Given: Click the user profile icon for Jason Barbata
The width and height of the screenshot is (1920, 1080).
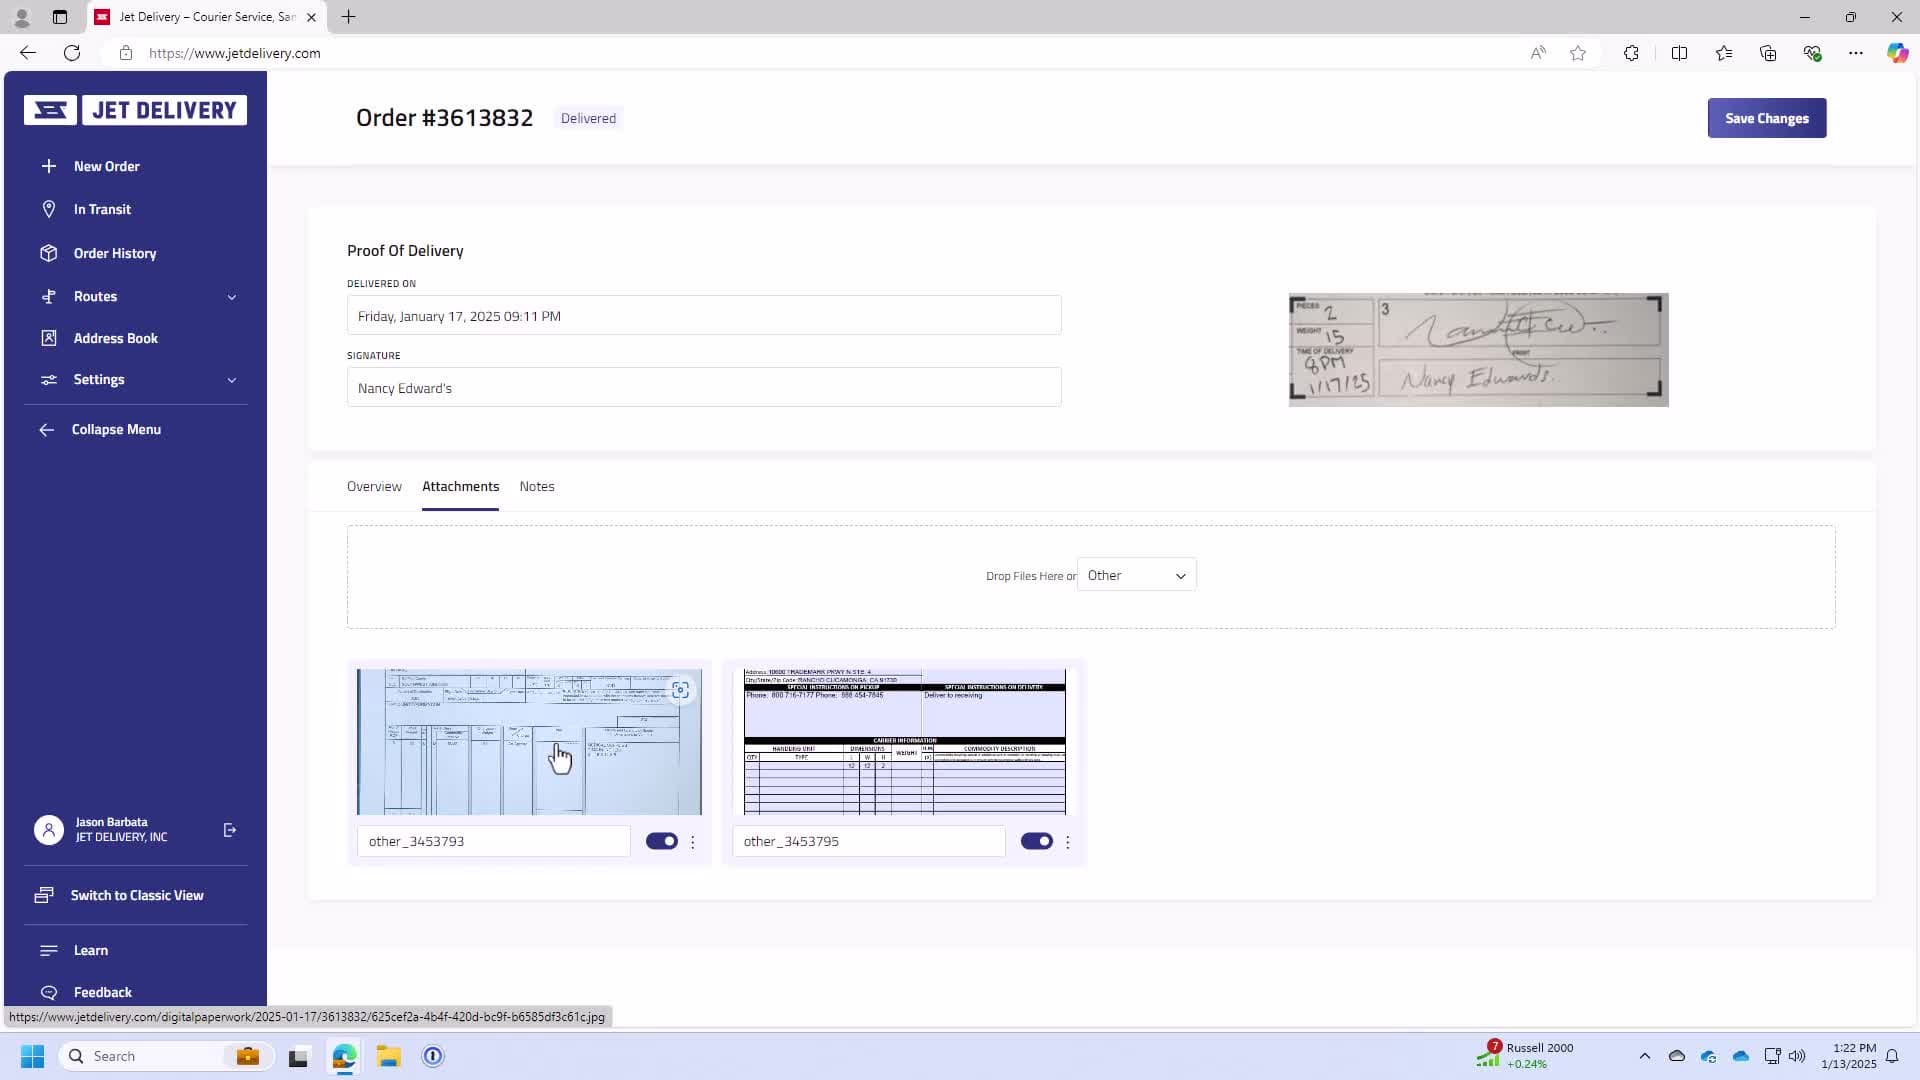Looking at the screenshot, I should 47,828.
